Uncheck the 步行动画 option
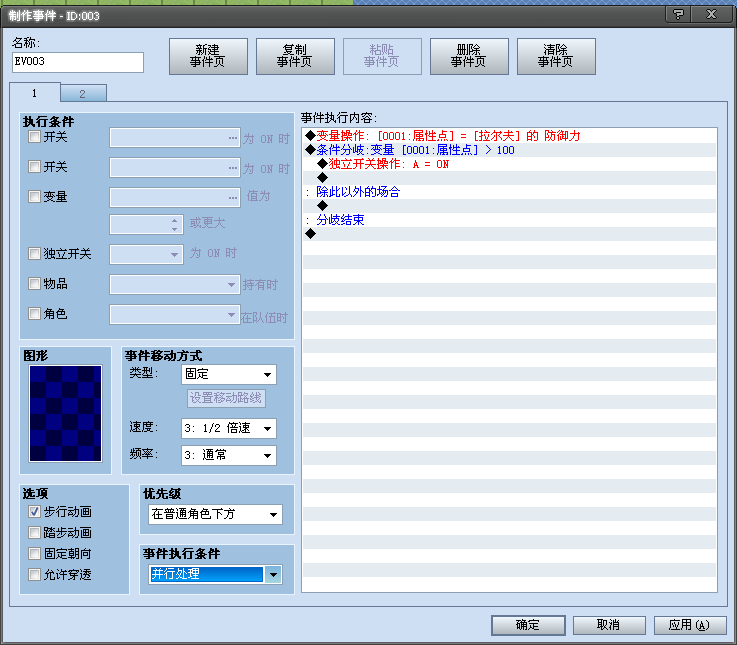This screenshot has width=737, height=645. [x=34, y=511]
